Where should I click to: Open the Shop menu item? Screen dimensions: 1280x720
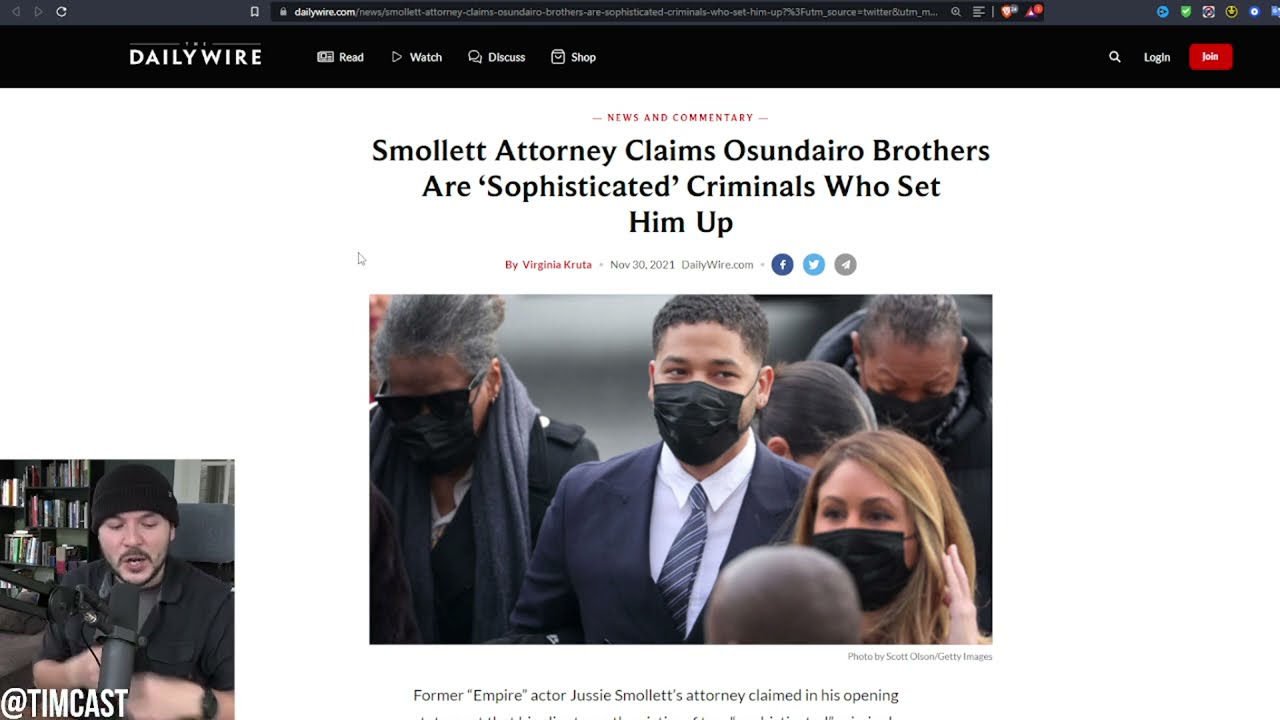[x=573, y=57]
